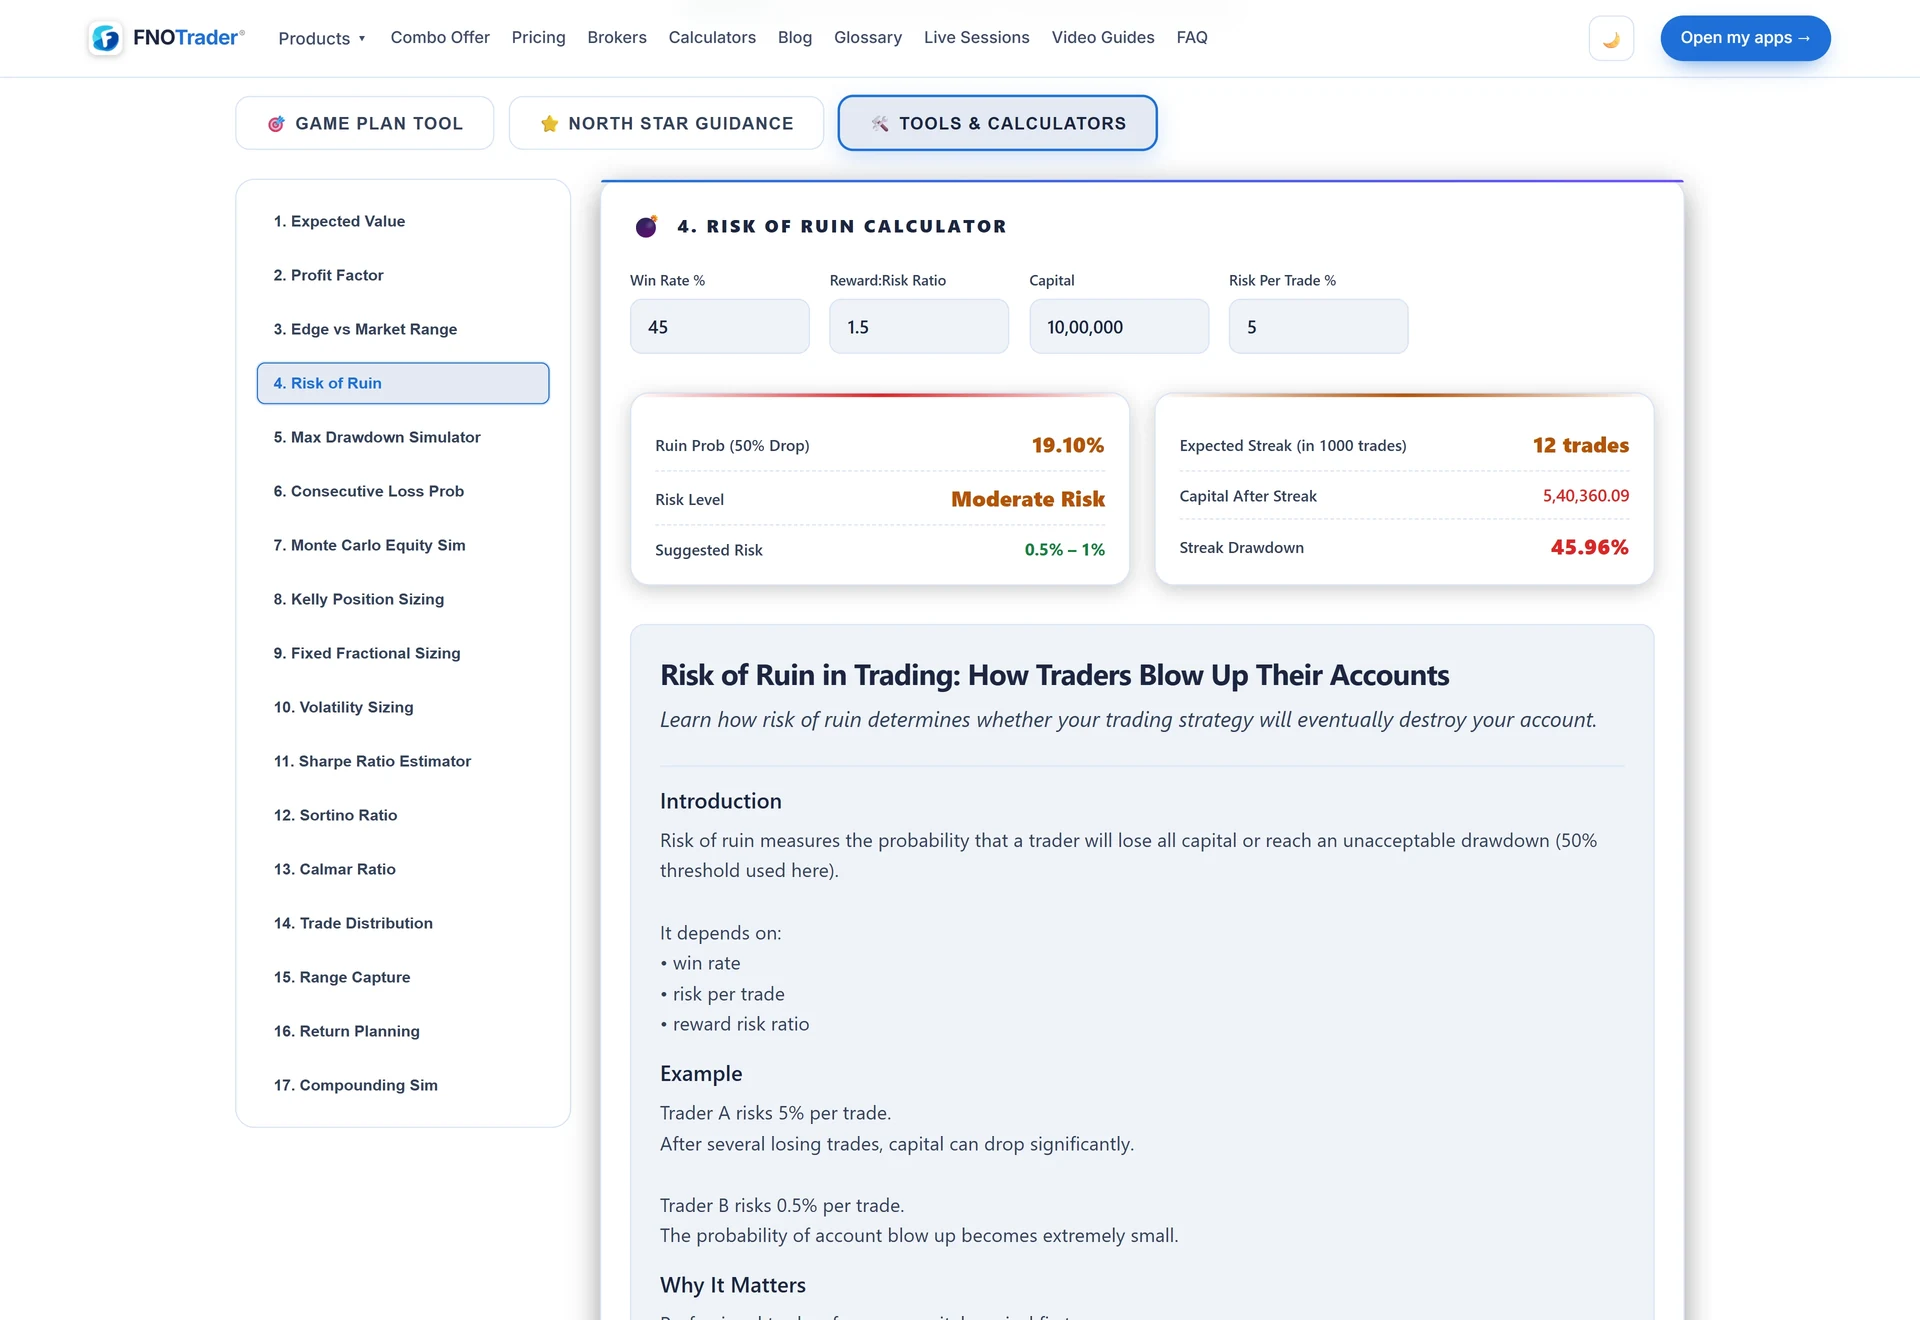Open the FAQ link

click(1192, 37)
